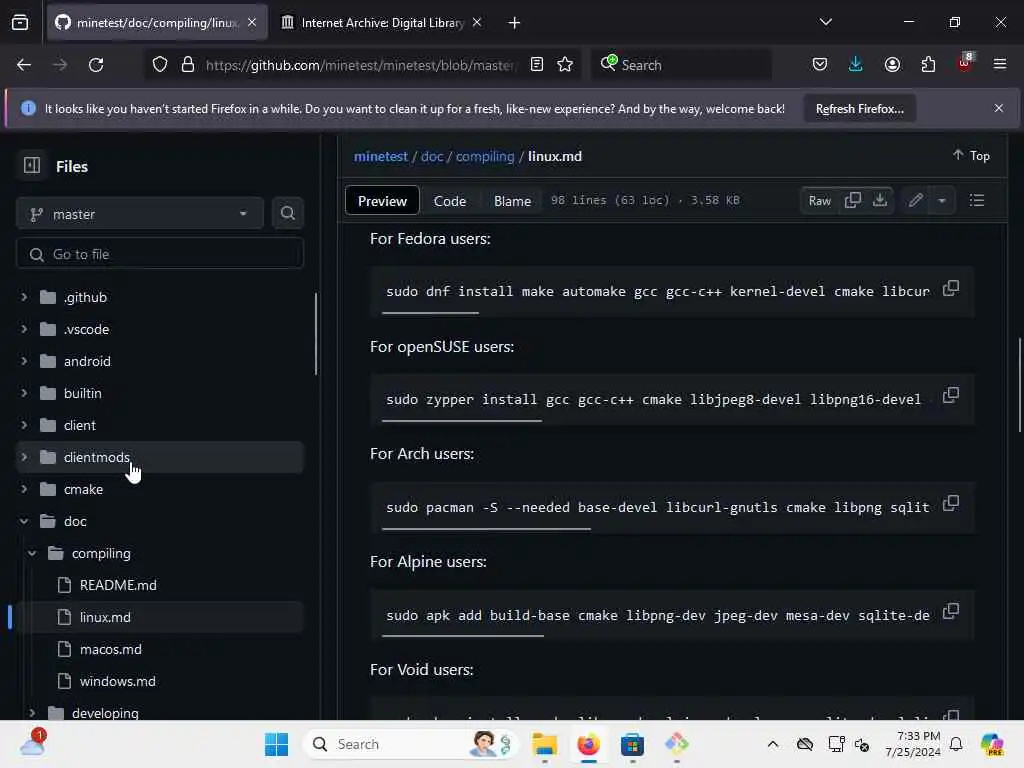Open README.md in file tree
This screenshot has width=1024, height=768.
(118, 585)
